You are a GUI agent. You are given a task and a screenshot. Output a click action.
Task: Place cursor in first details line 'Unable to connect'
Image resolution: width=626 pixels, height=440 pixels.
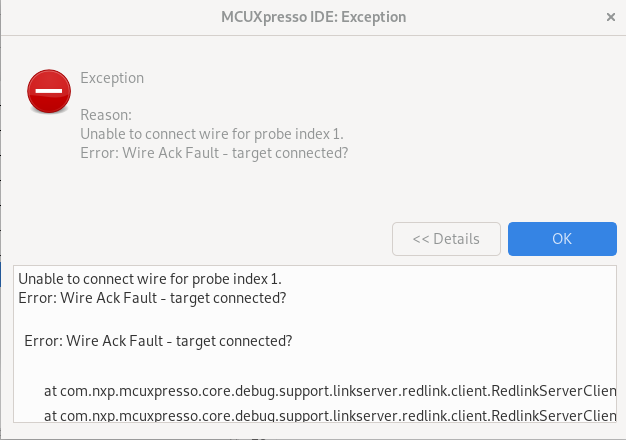[150, 279]
